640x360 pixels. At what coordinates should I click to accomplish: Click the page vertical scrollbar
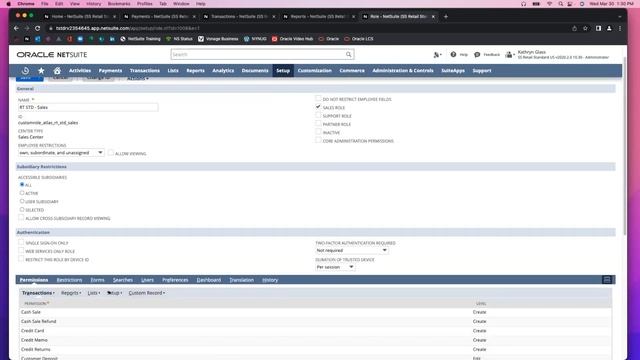[625, 147]
